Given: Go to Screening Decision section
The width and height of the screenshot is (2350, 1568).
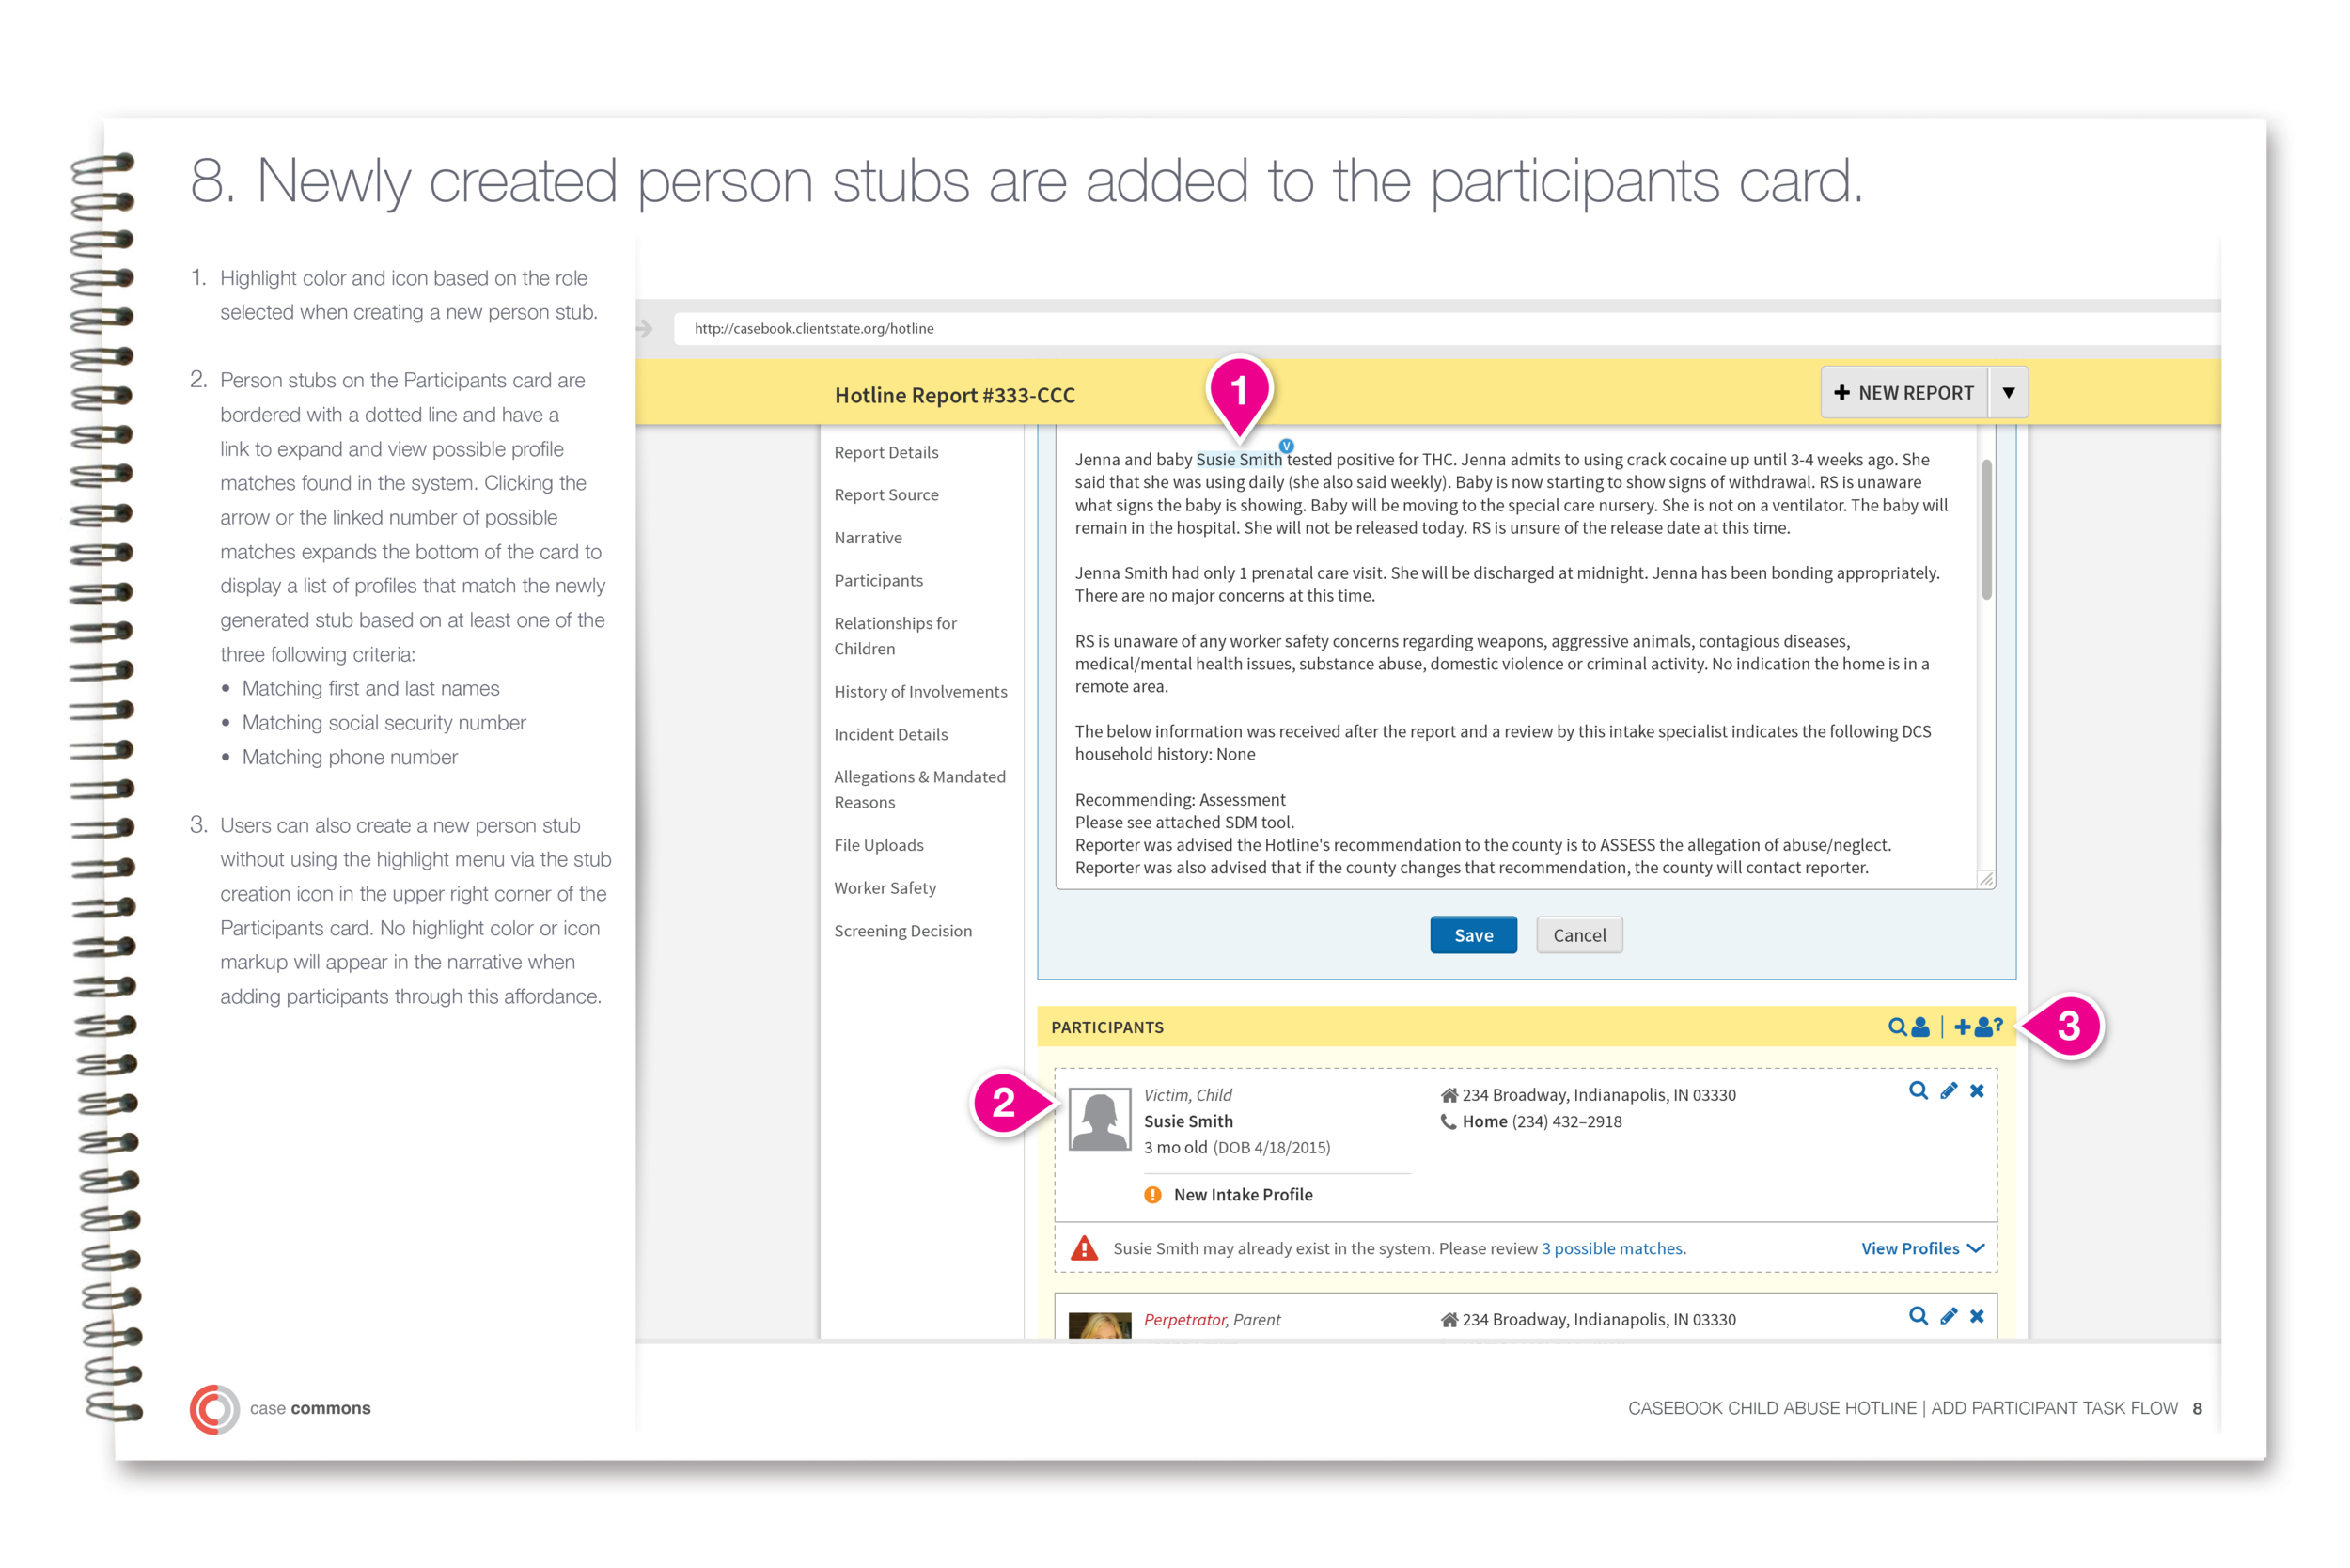Looking at the screenshot, I should [902, 931].
